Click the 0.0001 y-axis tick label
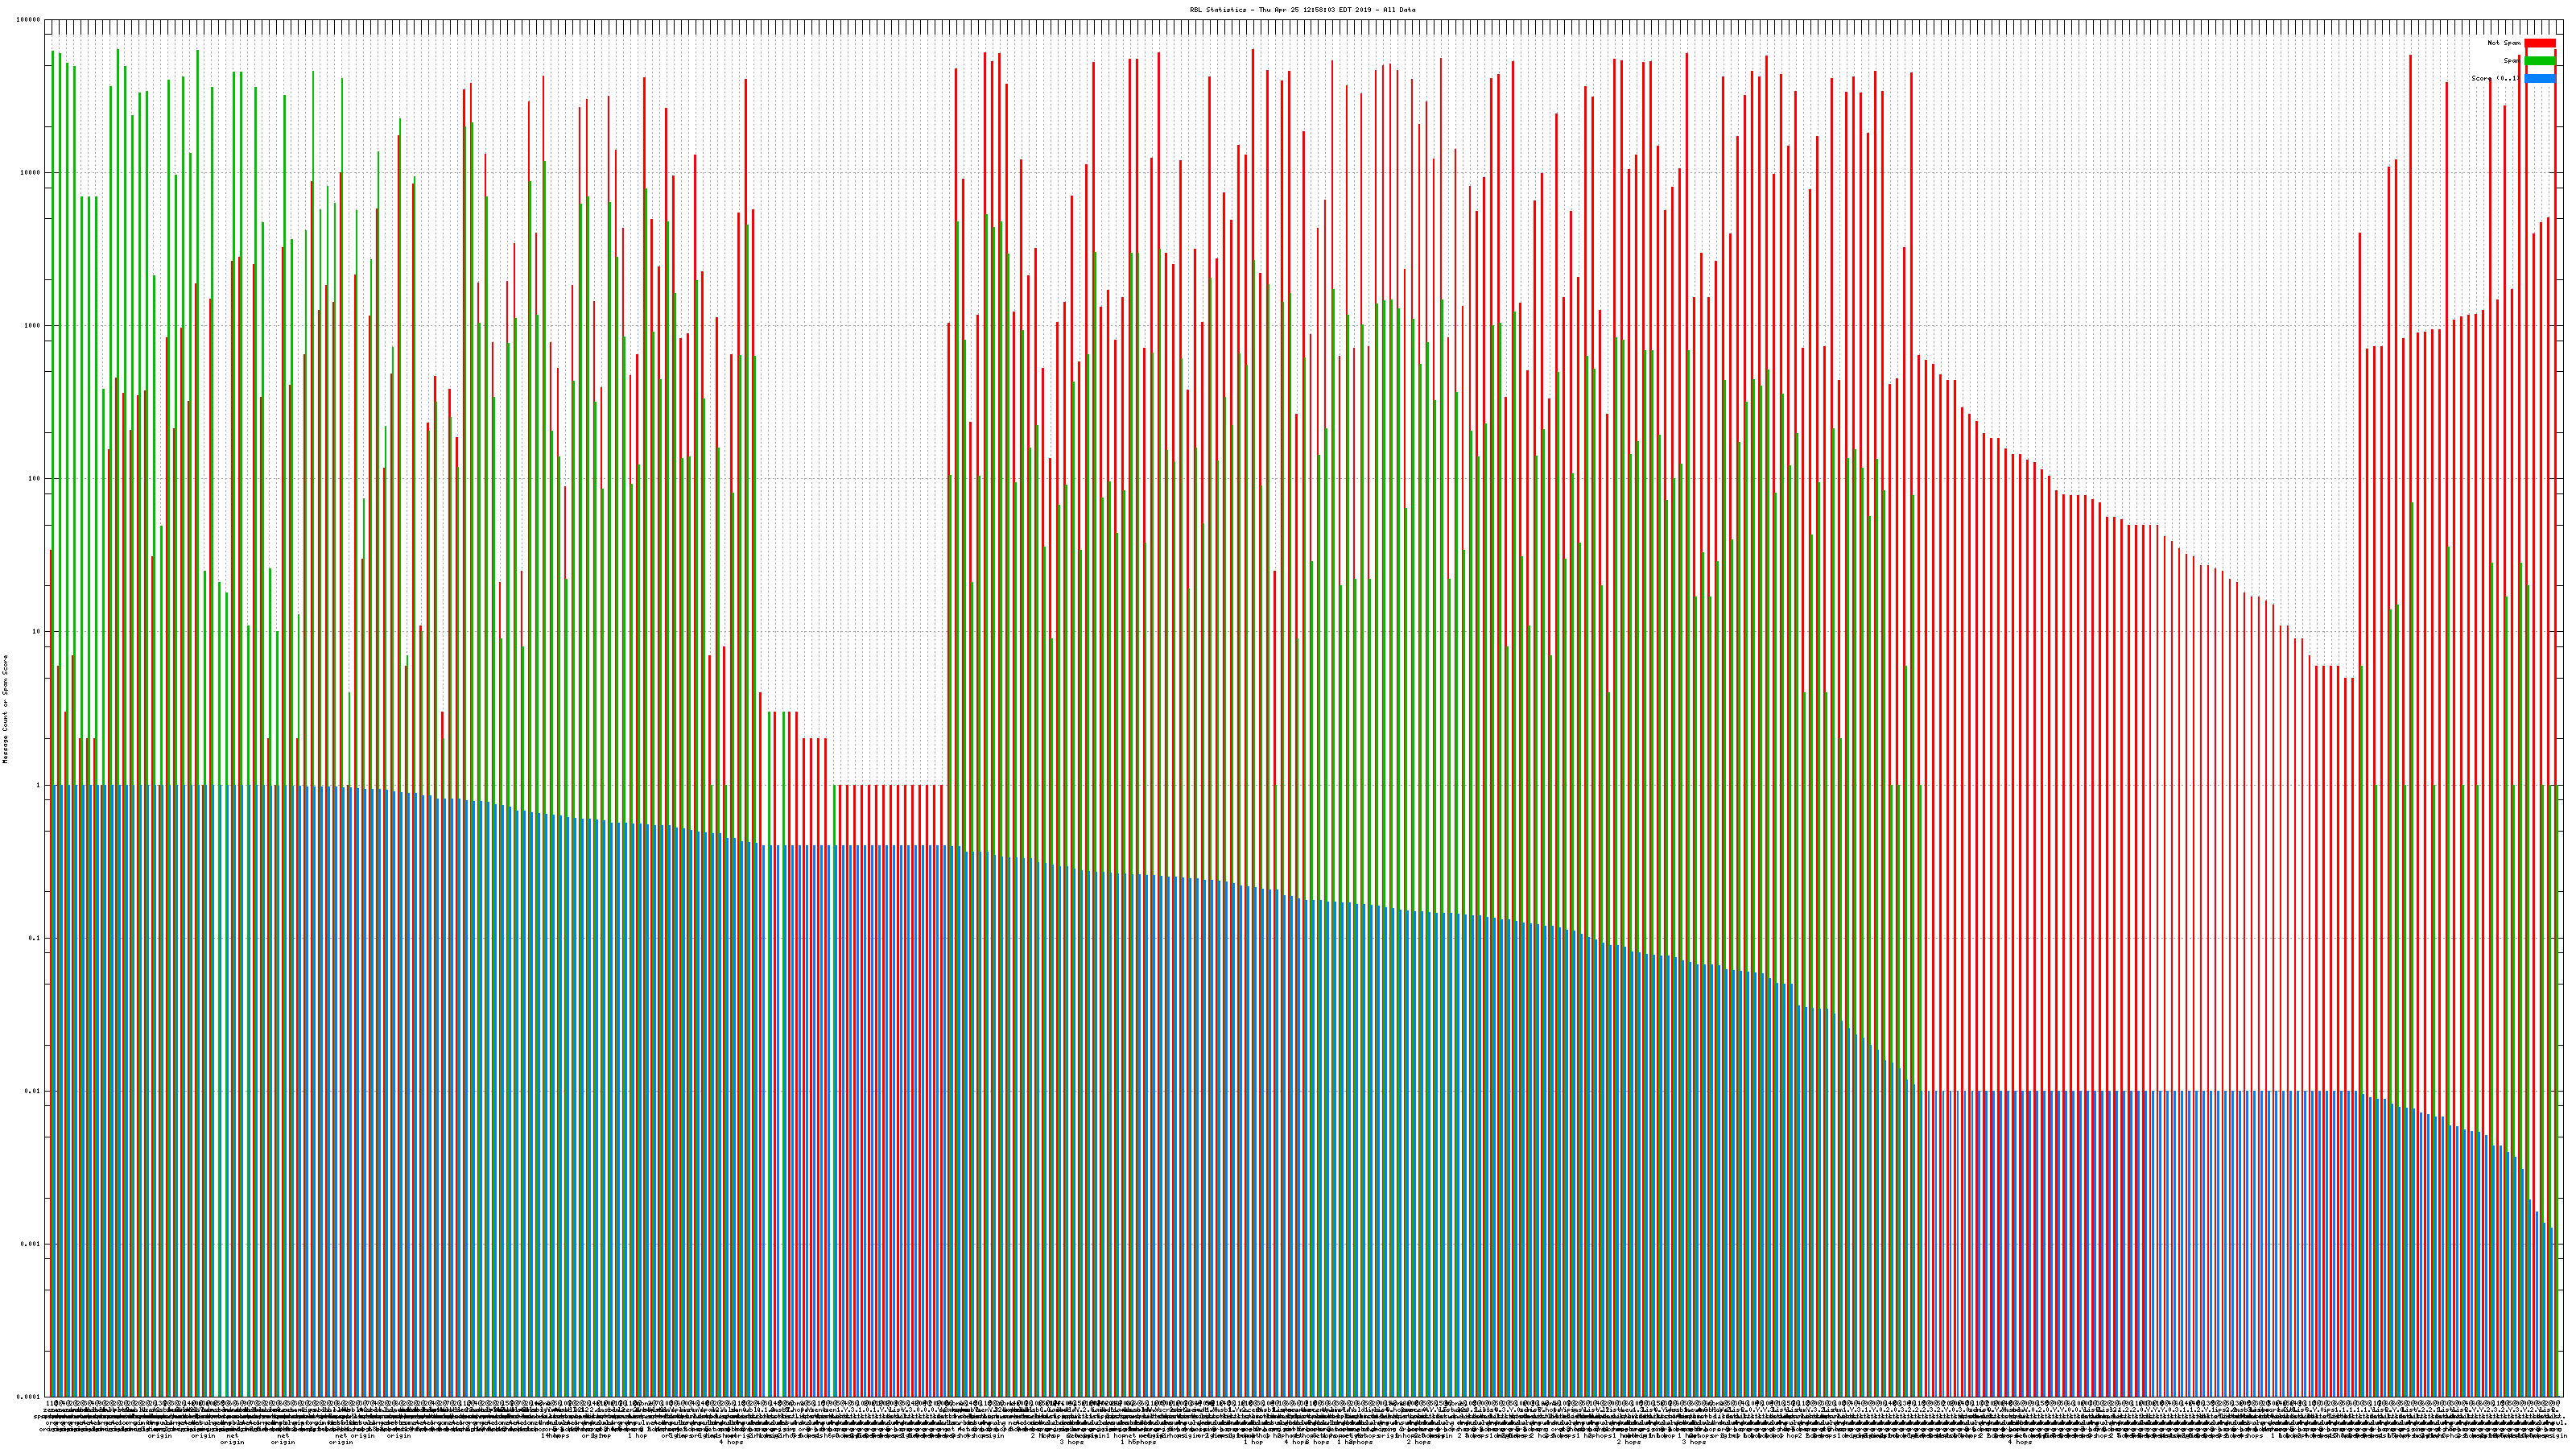This screenshot has height=1449, width=2576. click(29, 1397)
